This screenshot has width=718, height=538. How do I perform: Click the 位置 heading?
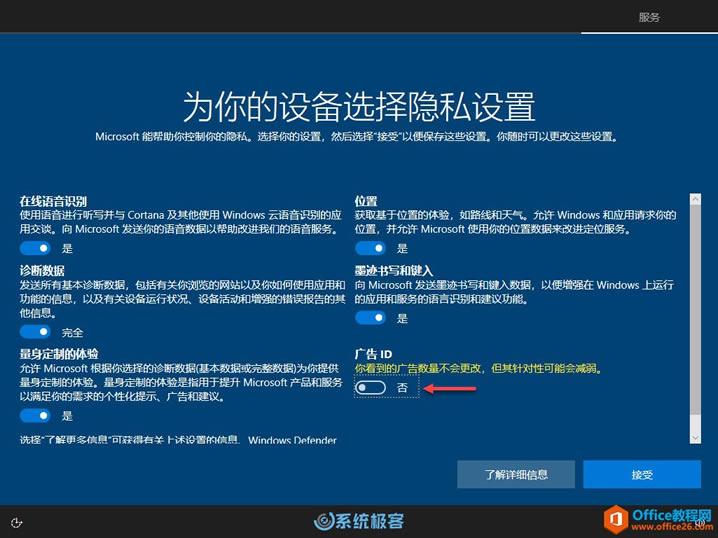coord(366,201)
